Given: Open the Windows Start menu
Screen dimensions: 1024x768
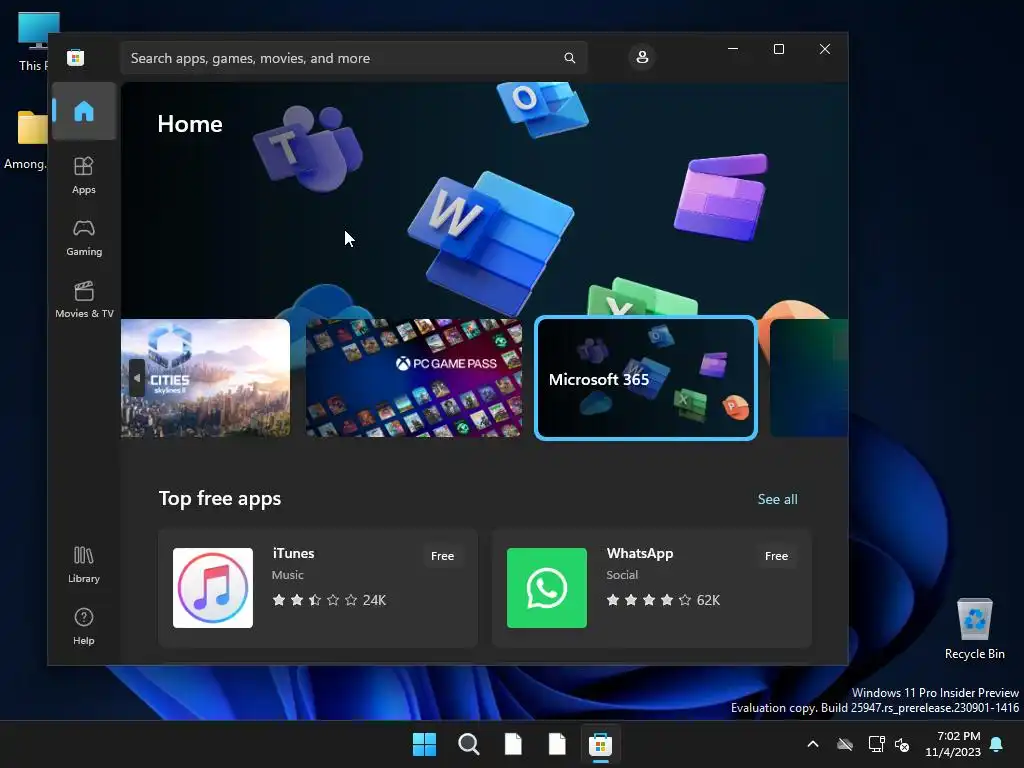Looking at the screenshot, I should tap(424, 744).
